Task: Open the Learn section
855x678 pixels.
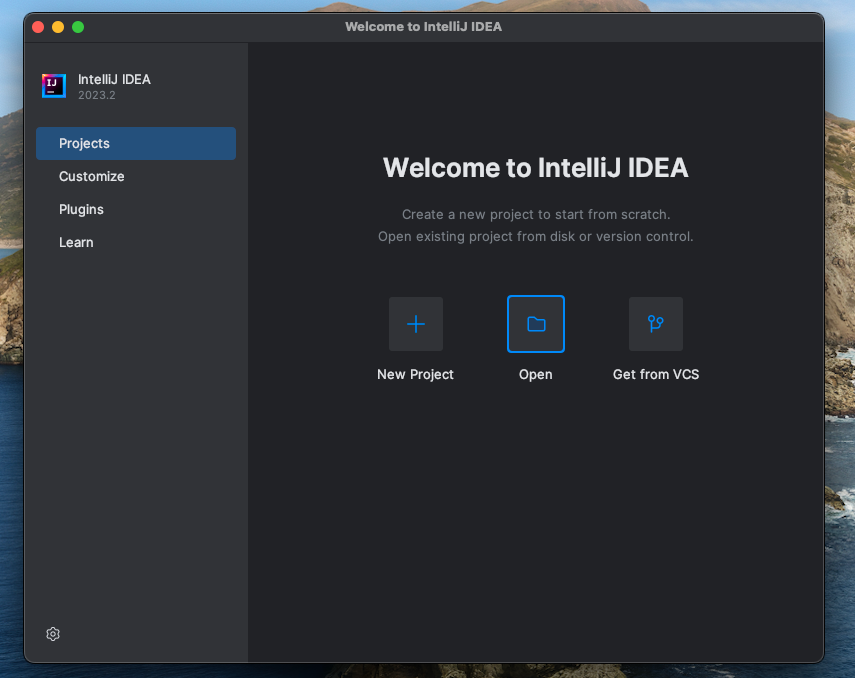Action: (76, 242)
